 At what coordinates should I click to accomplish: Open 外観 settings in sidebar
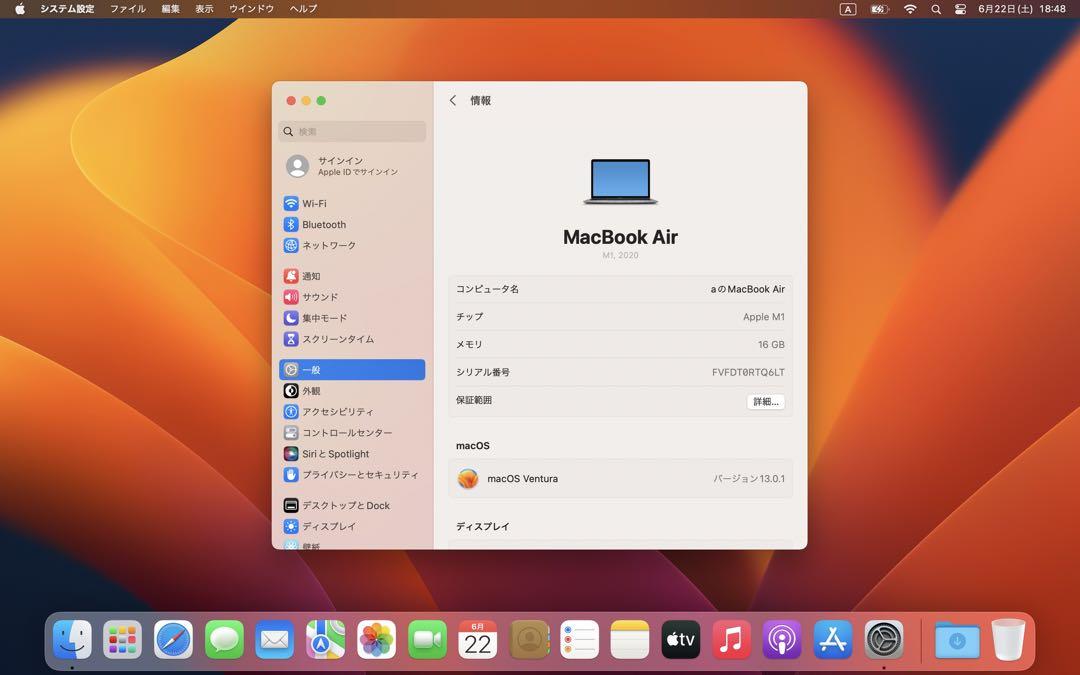click(352, 391)
